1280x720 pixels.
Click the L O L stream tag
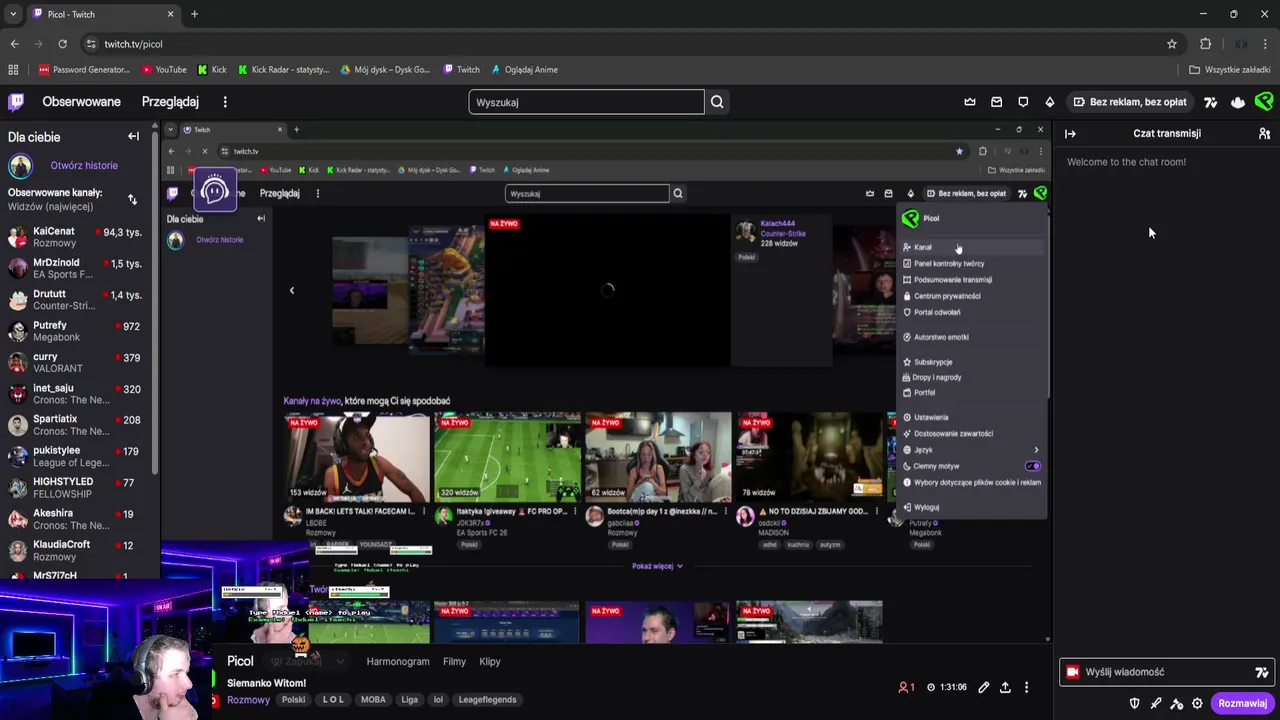click(333, 700)
